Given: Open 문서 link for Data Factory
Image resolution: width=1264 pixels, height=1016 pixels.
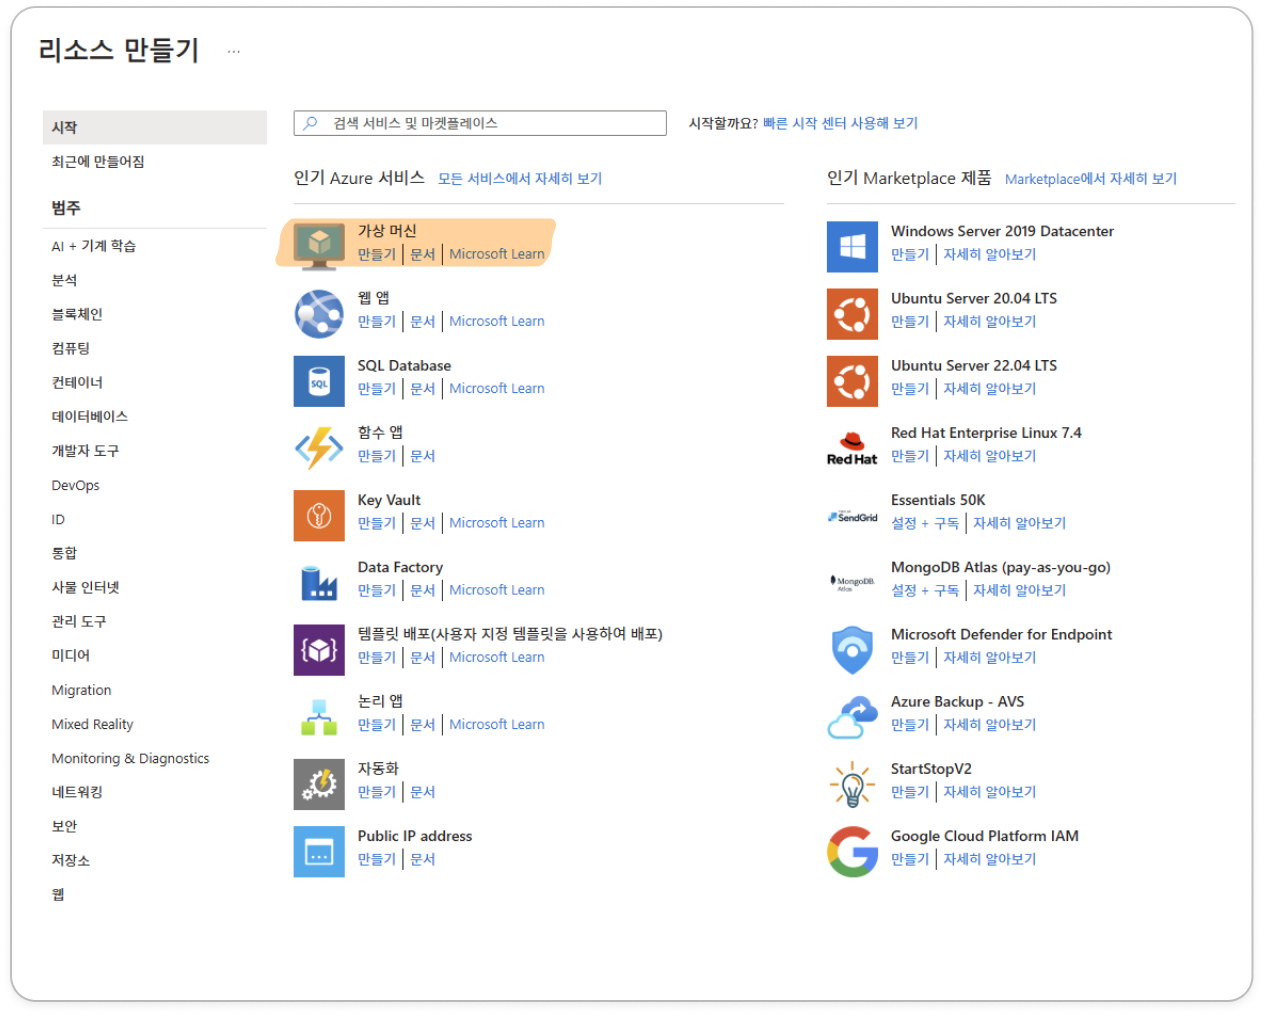Looking at the screenshot, I should click(423, 590).
